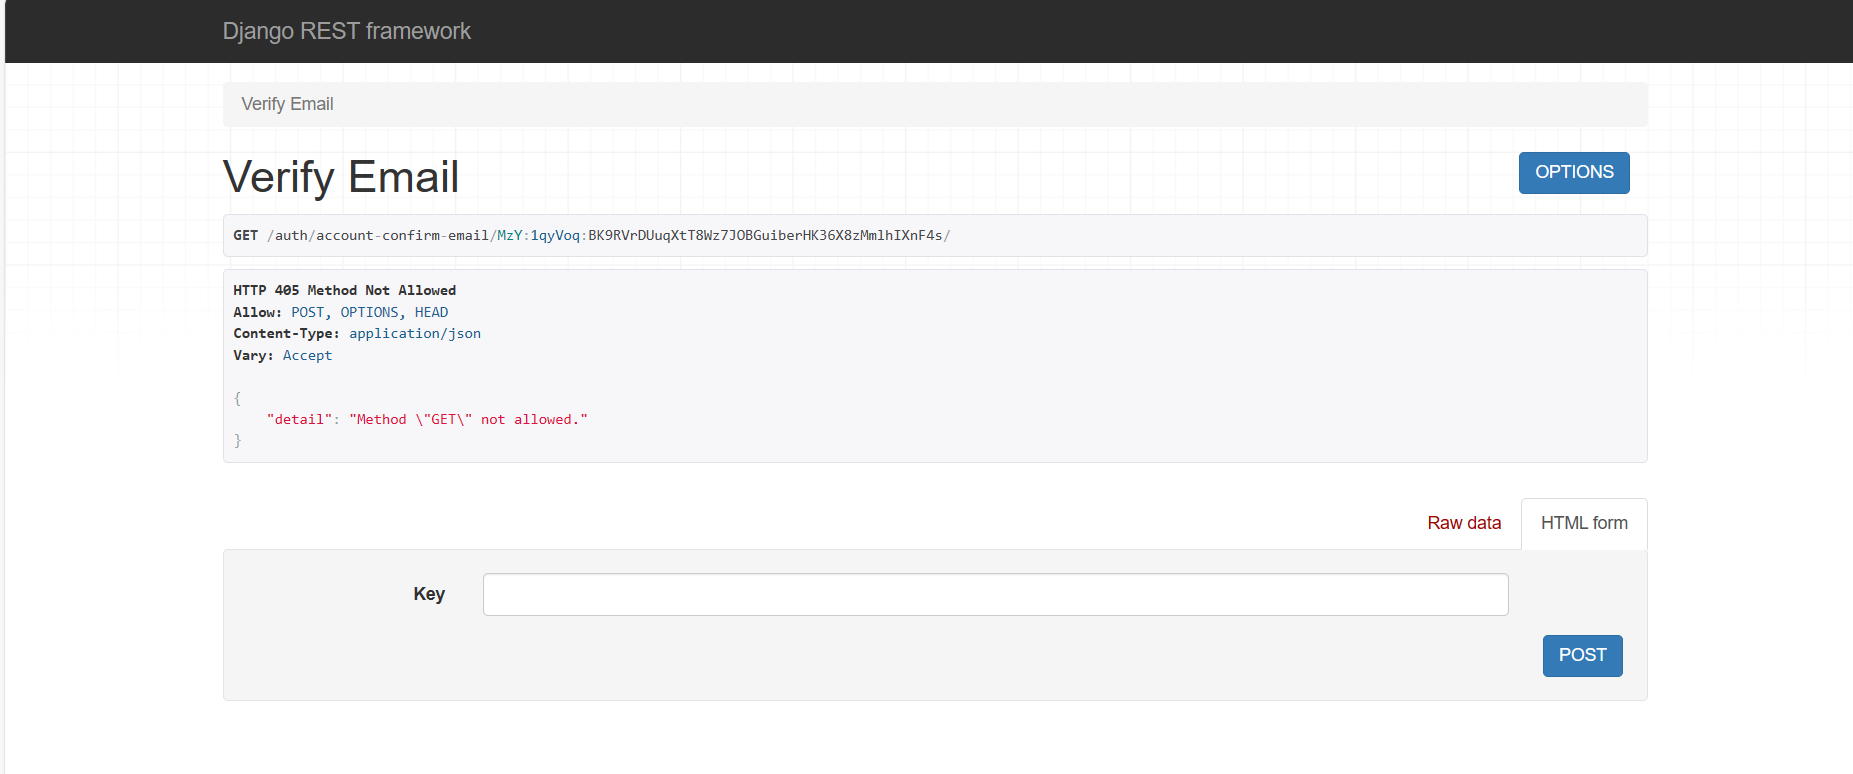Click OPTIONS in the Allow header values
Viewport: 1853px width, 774px height.
click(x=369, y=312)
